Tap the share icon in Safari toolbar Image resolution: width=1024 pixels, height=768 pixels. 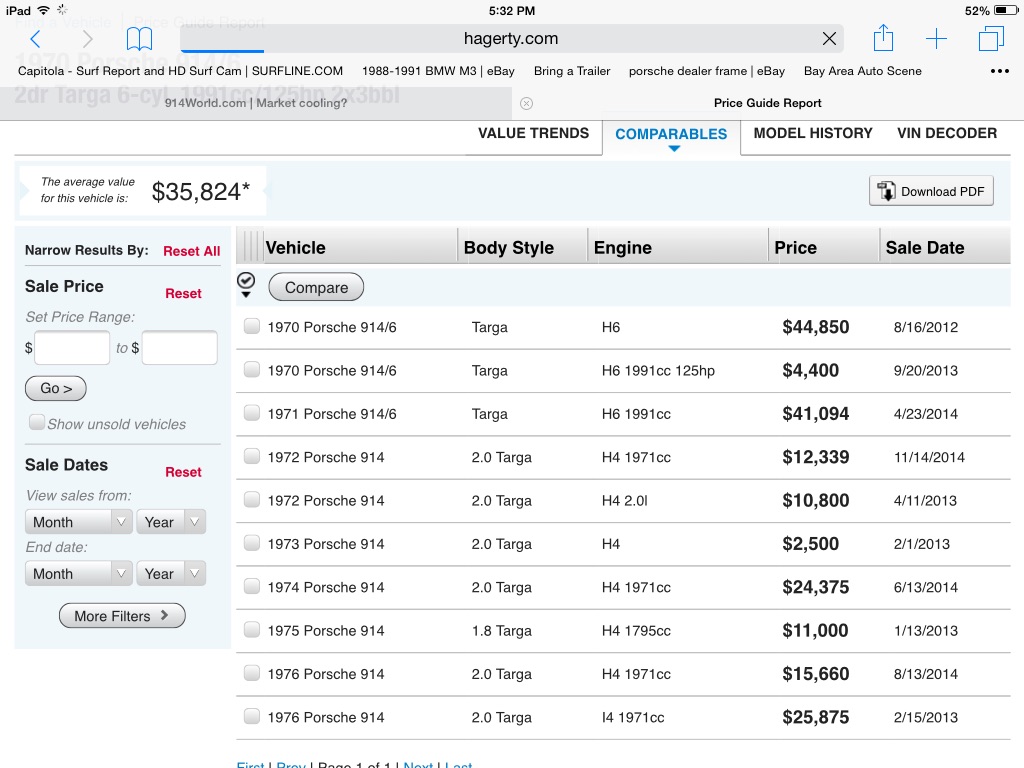[x=882, y=39]
